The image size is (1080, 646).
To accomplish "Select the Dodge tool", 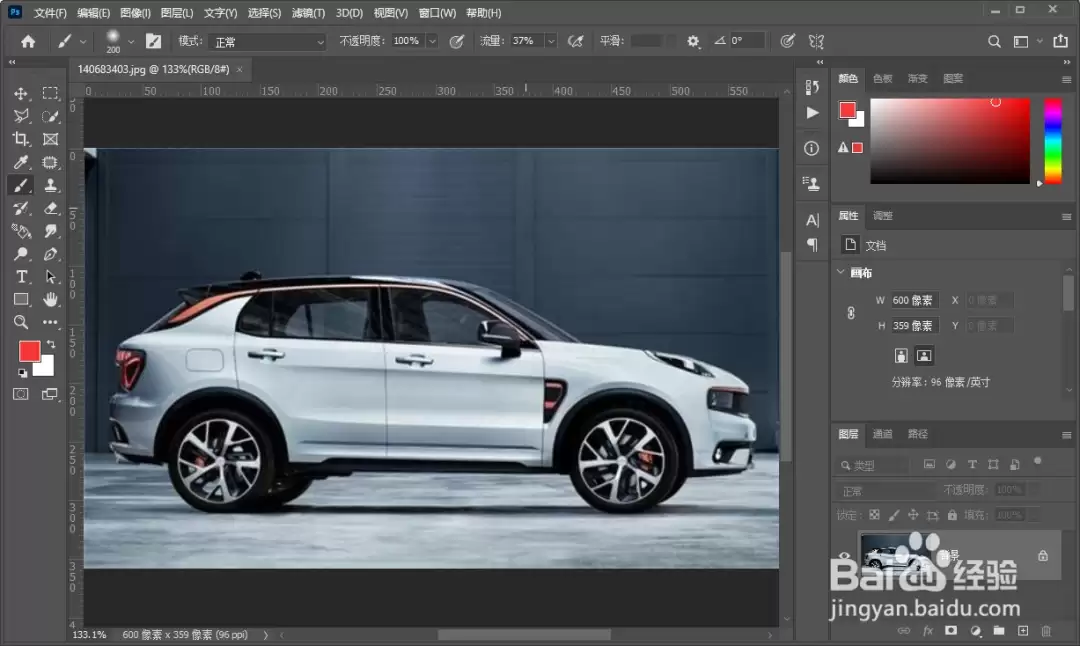I will [21, 254].
